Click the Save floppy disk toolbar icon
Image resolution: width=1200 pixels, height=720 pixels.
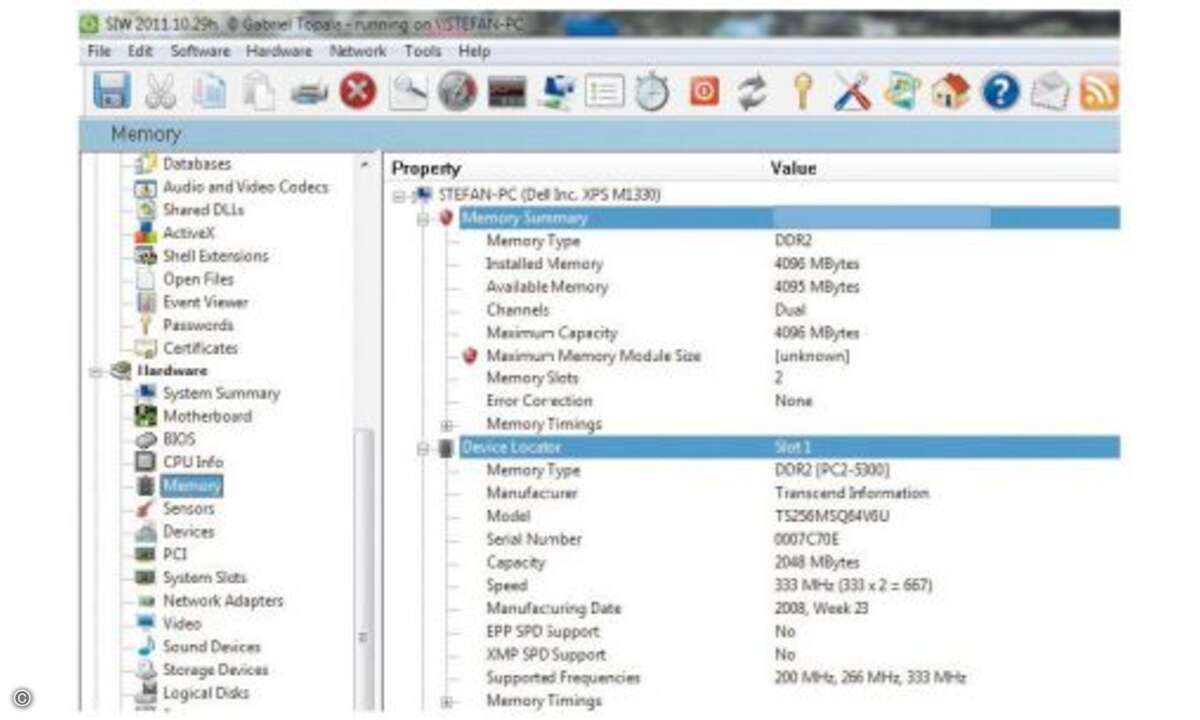tap(111, 92)
